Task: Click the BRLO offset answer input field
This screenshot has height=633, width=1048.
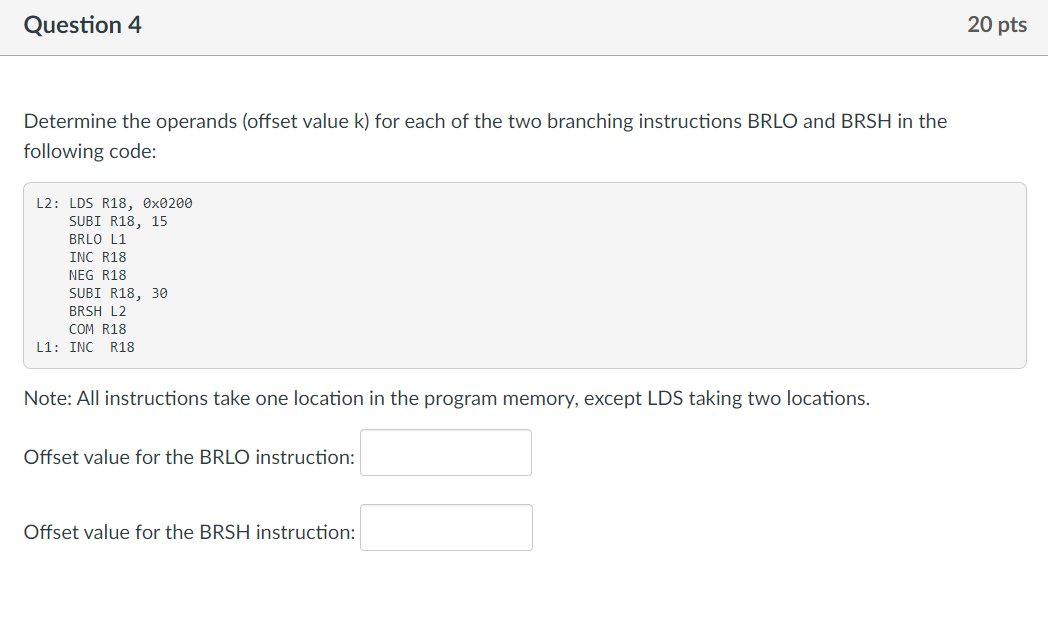Action: point(445,452)
